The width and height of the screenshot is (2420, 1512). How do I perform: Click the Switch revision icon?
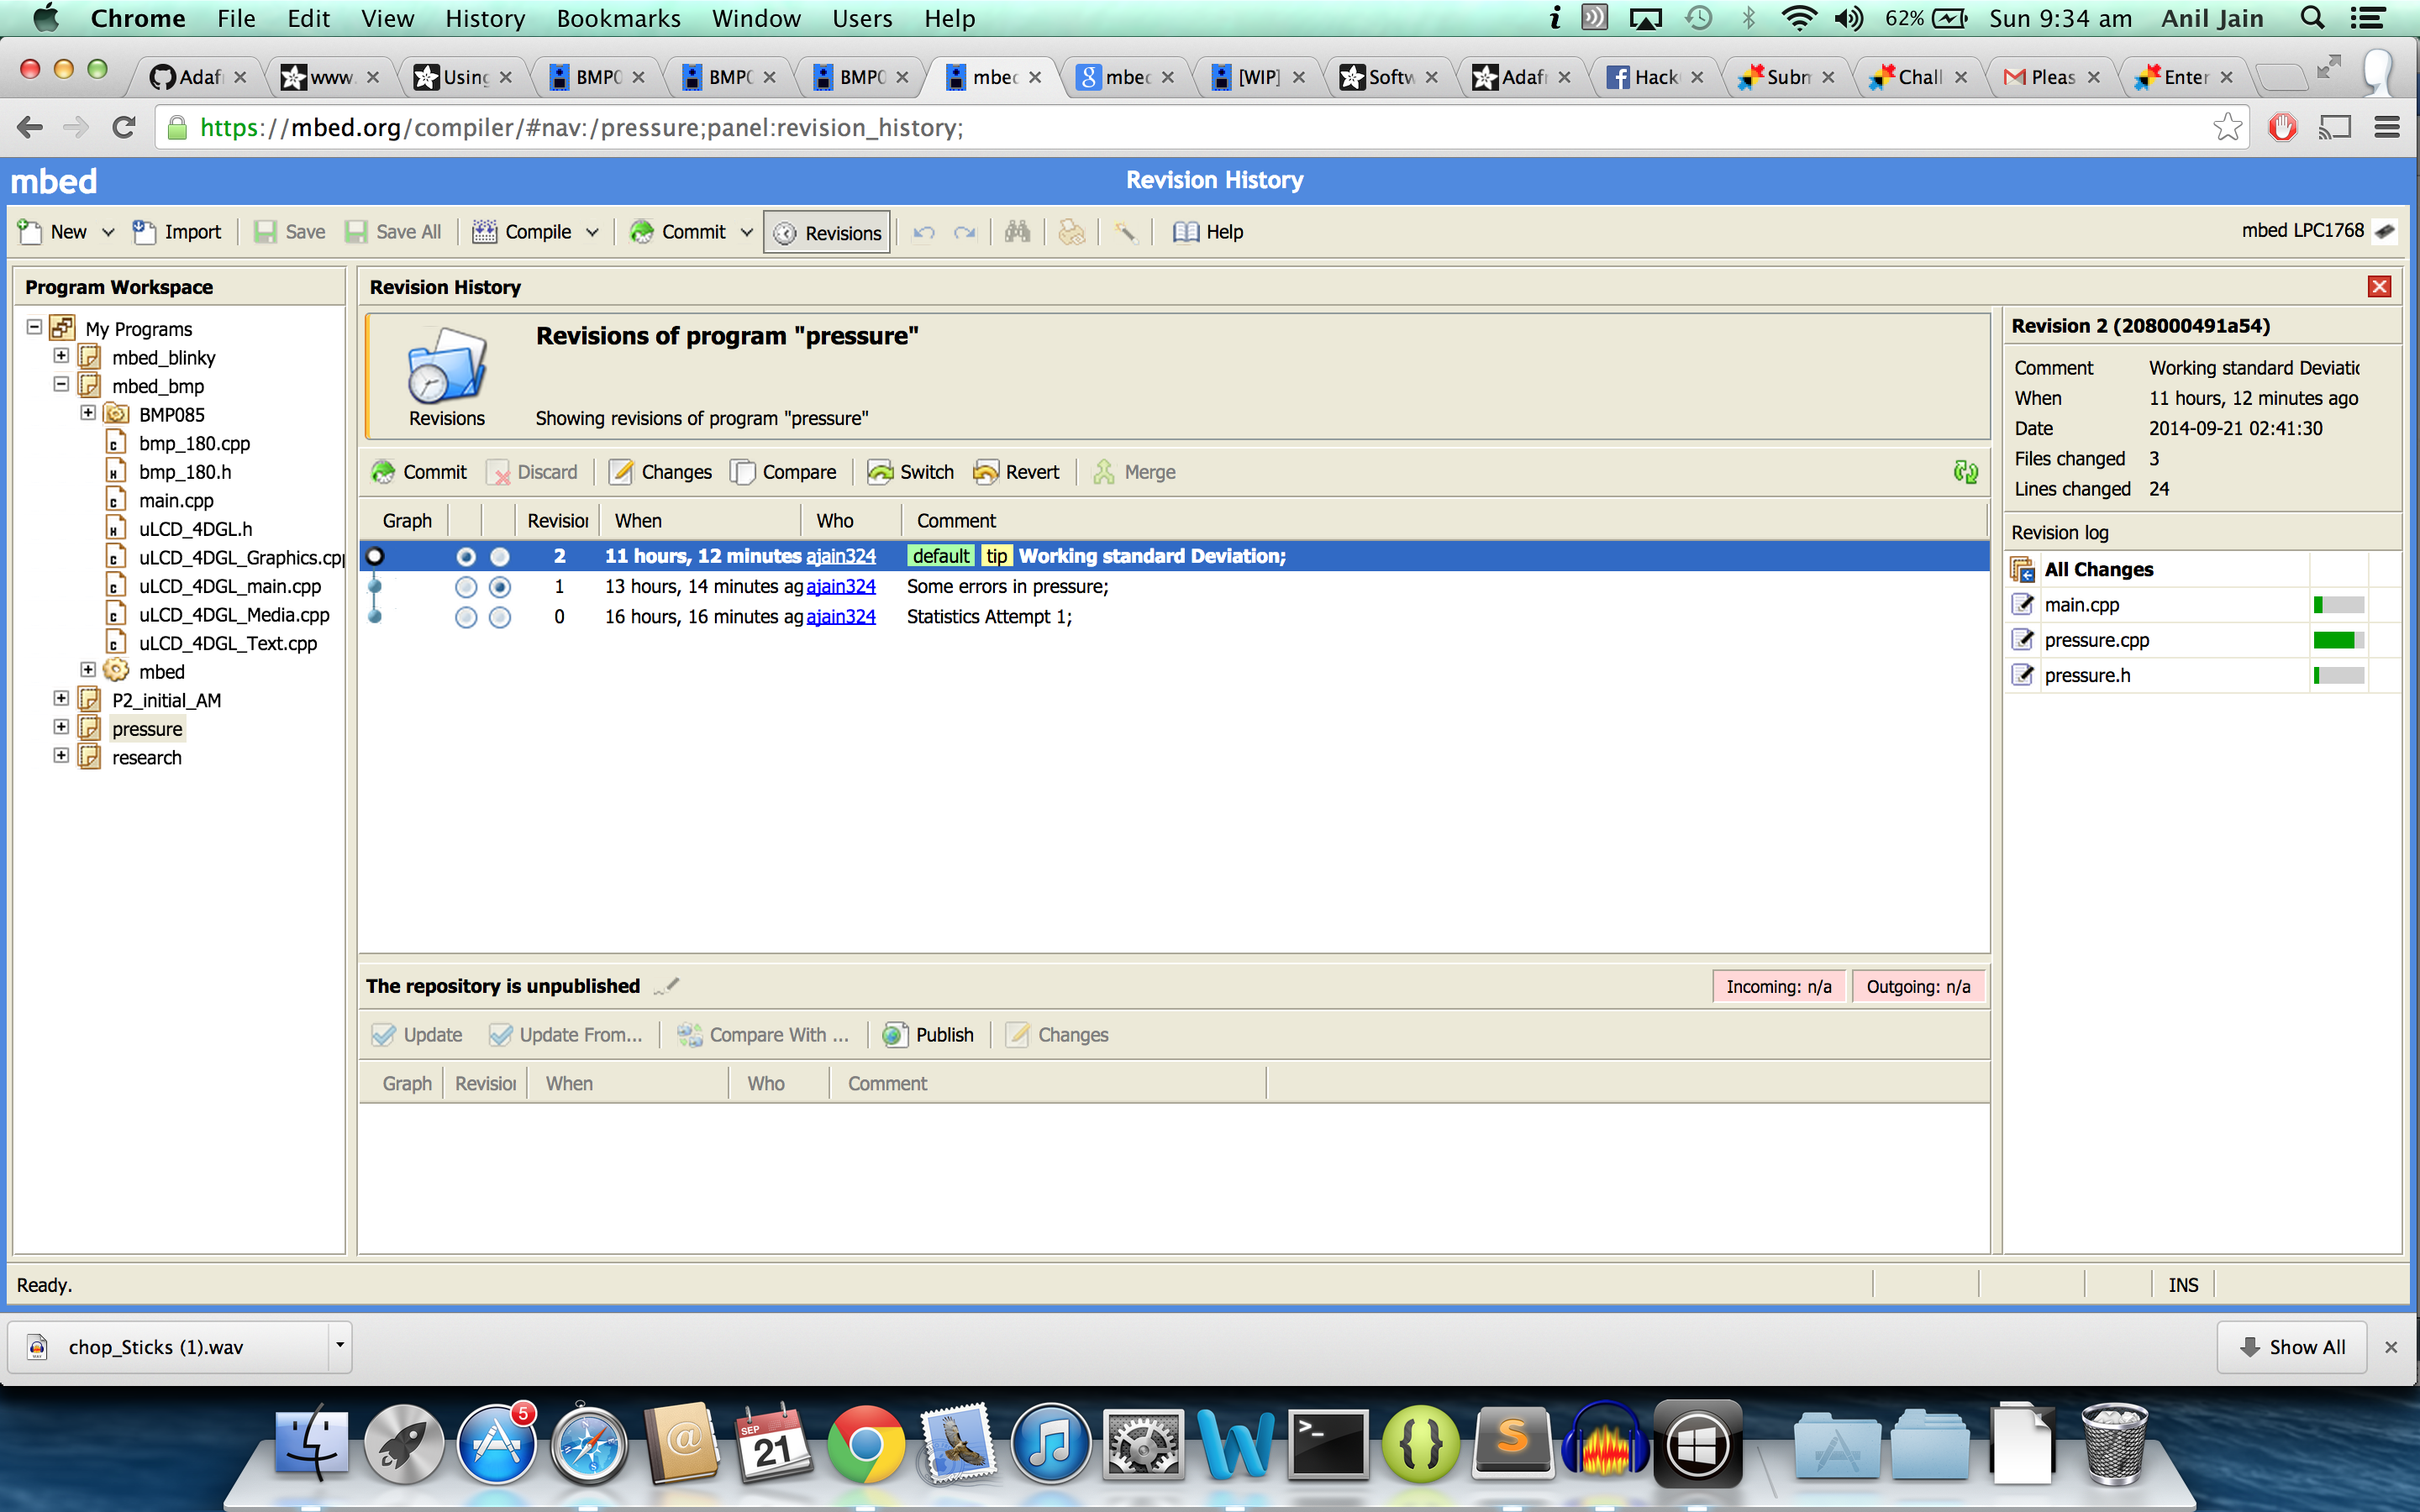pyautogui.click(x=880, y=472)
